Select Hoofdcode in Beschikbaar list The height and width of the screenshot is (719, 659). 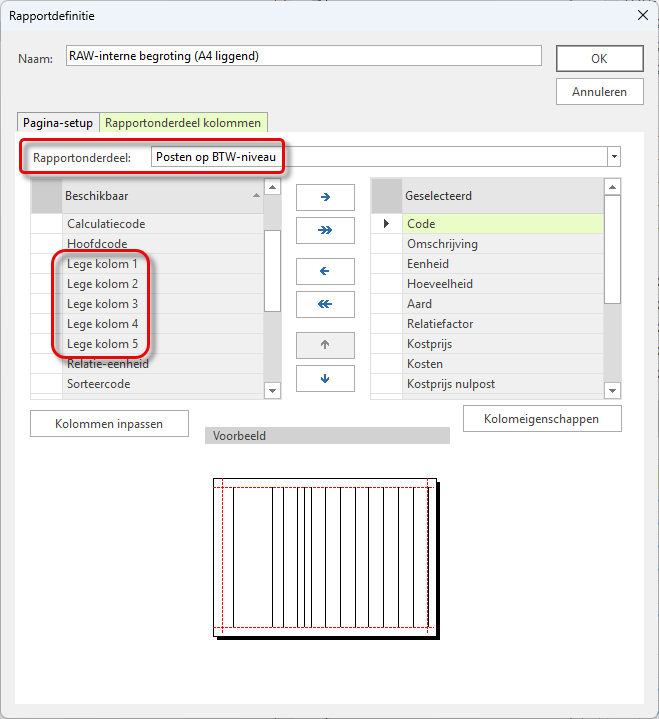[x=163, y=244]
